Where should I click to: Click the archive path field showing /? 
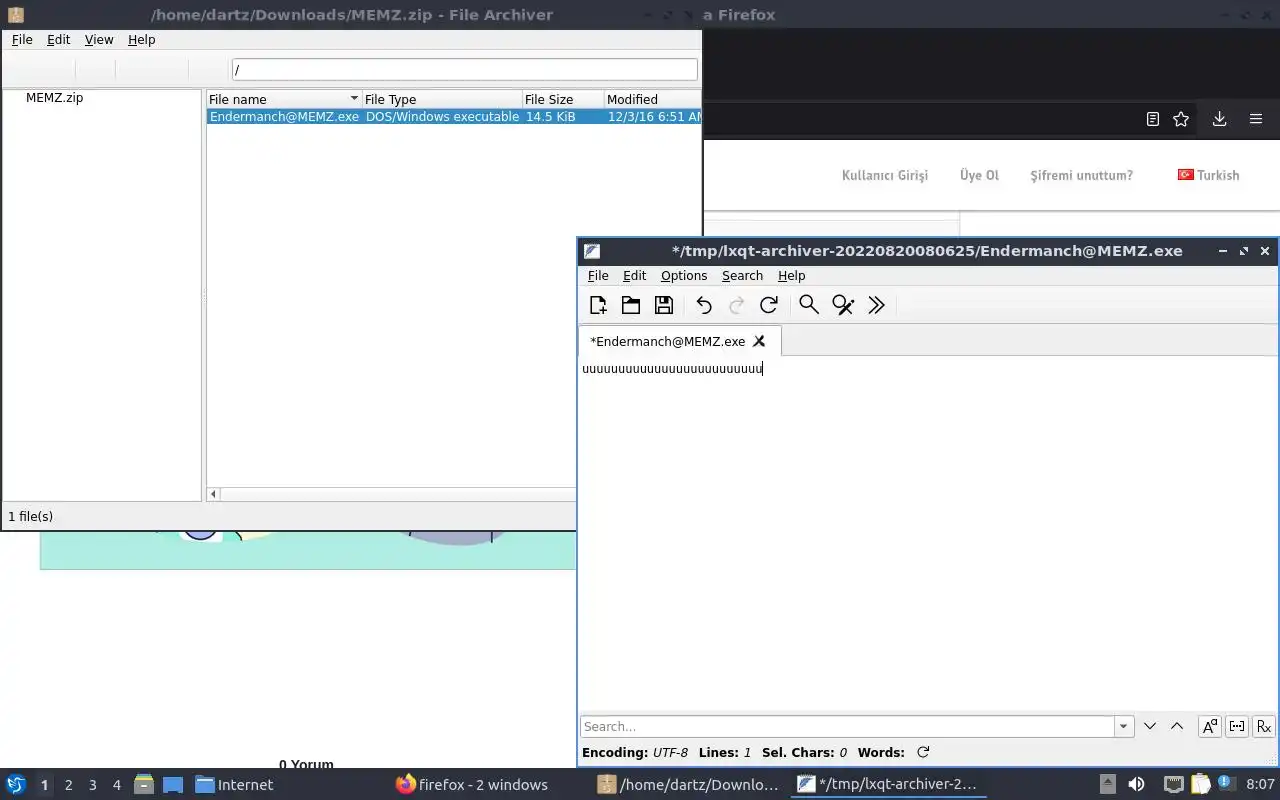464,70
